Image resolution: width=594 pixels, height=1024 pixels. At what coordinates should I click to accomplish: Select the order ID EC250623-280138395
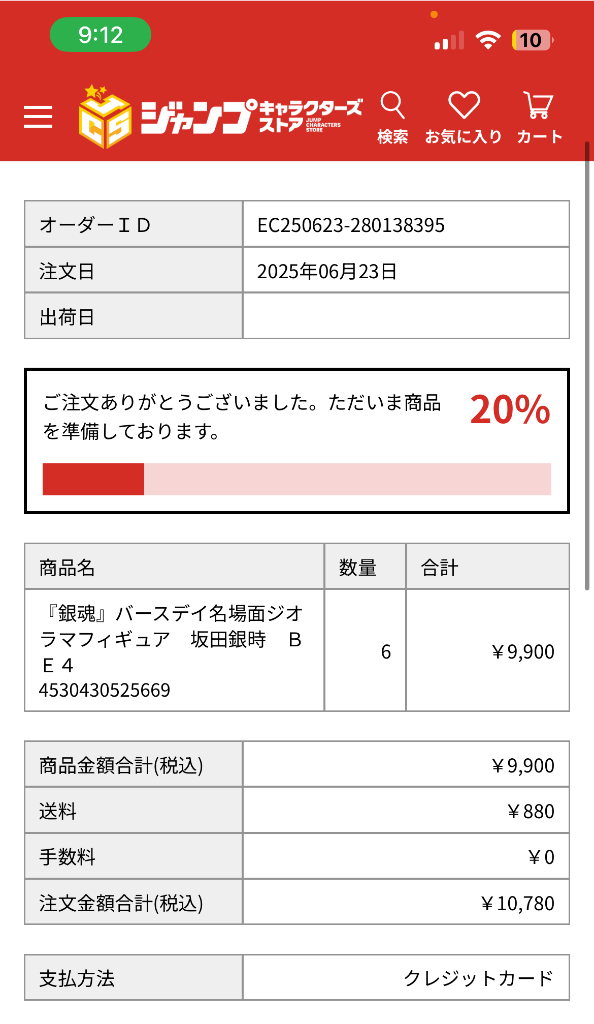tap(351, 225)
